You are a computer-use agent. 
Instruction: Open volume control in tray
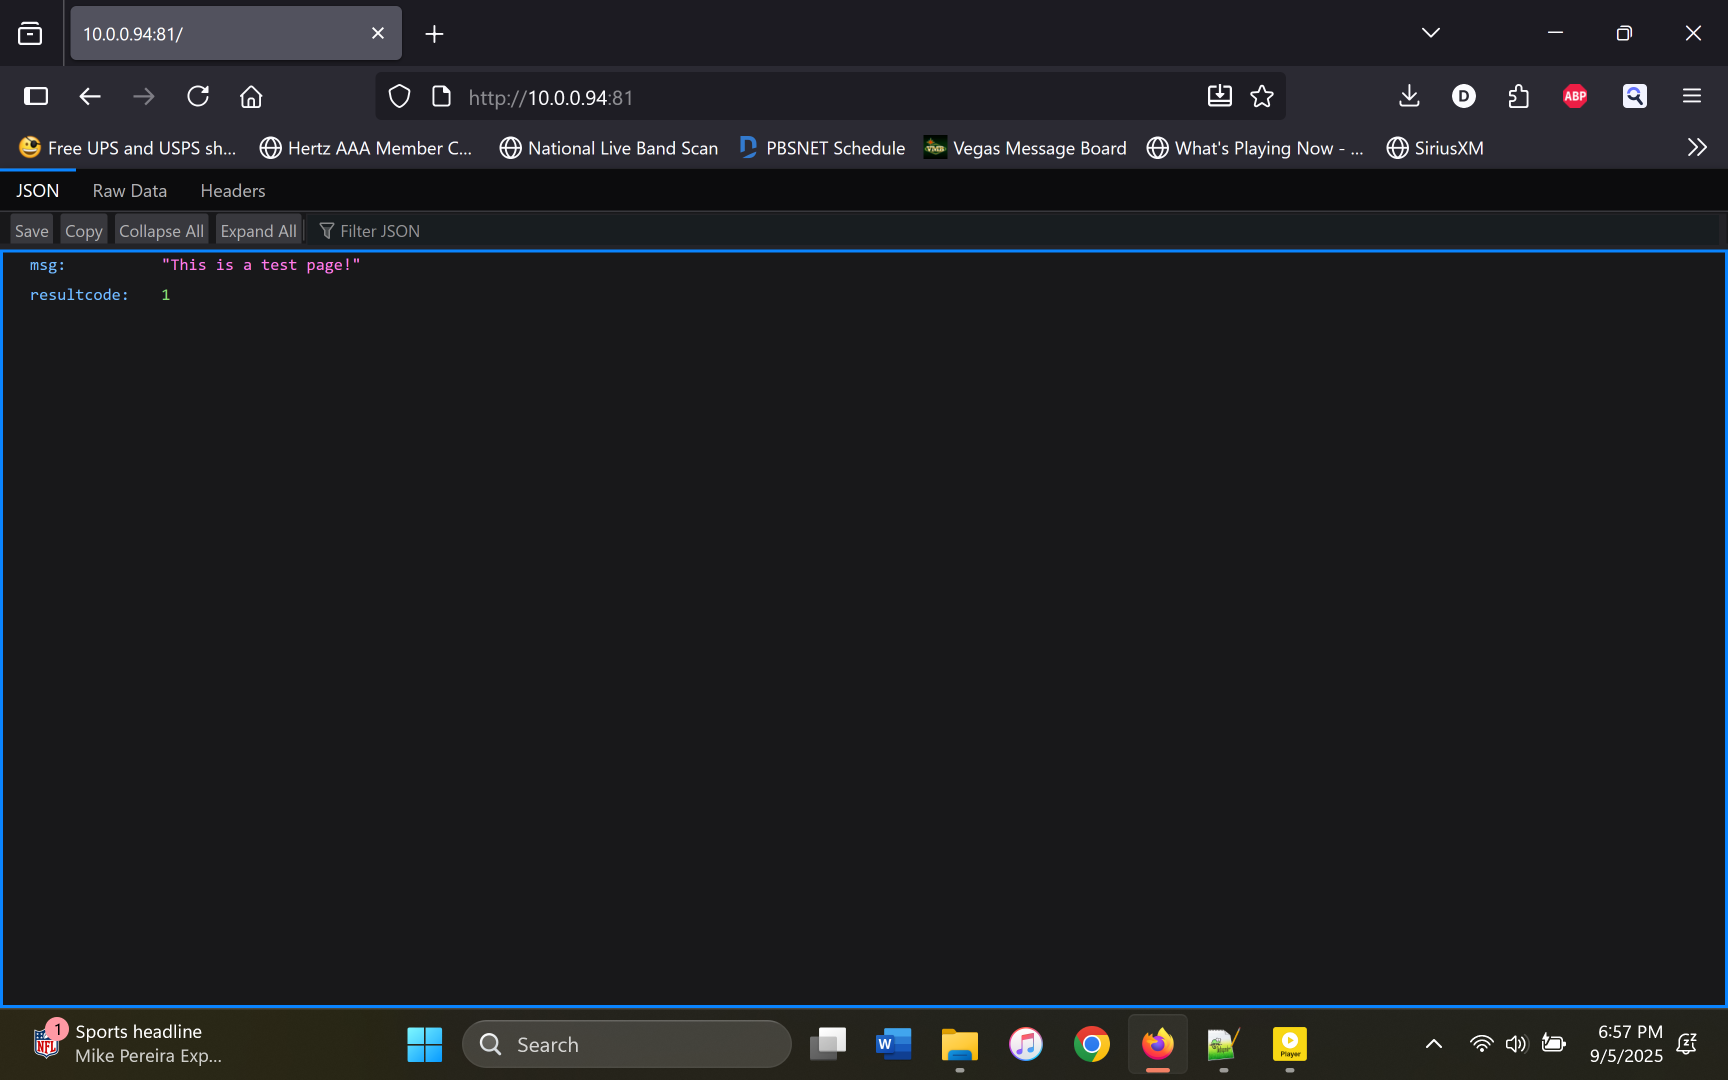1517,1044
